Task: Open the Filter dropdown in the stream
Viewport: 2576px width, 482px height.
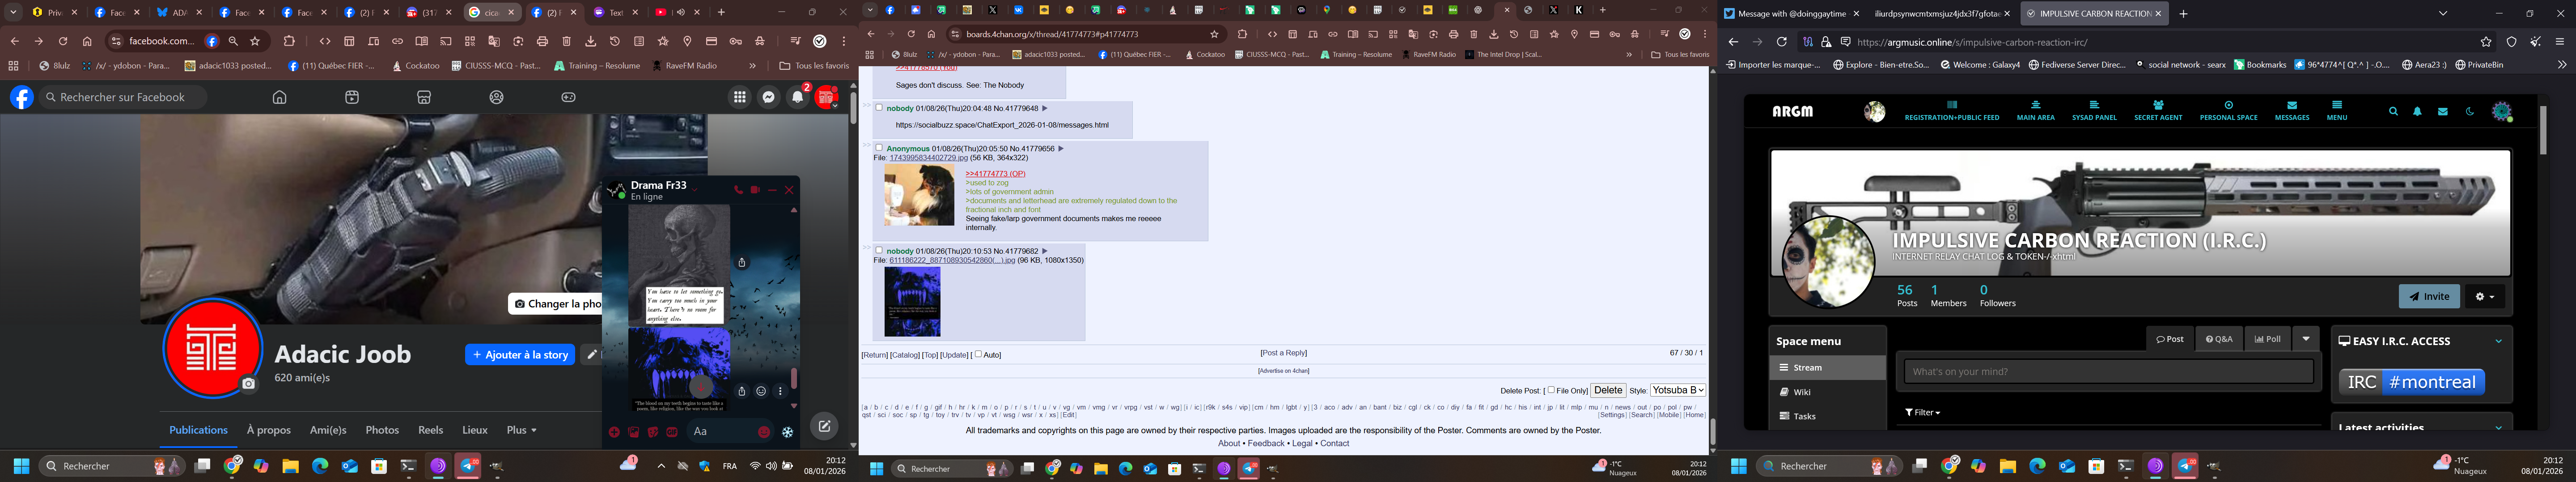Action: (1922, 412)
